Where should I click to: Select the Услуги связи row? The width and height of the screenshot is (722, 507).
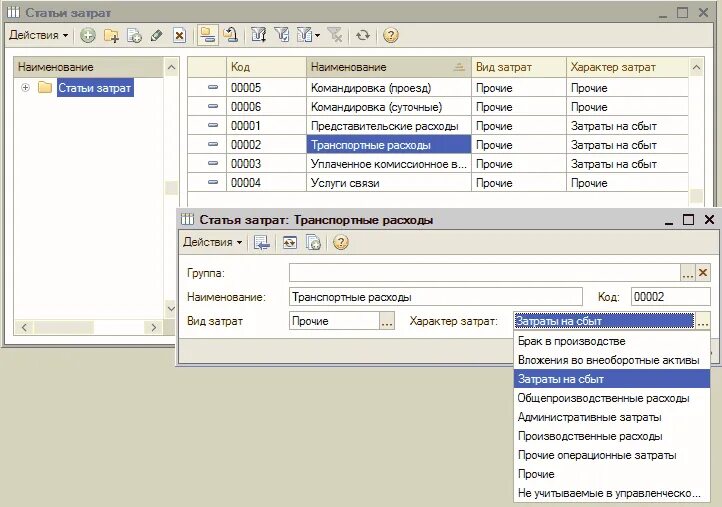pyautogui.click(x=437, y=183)
